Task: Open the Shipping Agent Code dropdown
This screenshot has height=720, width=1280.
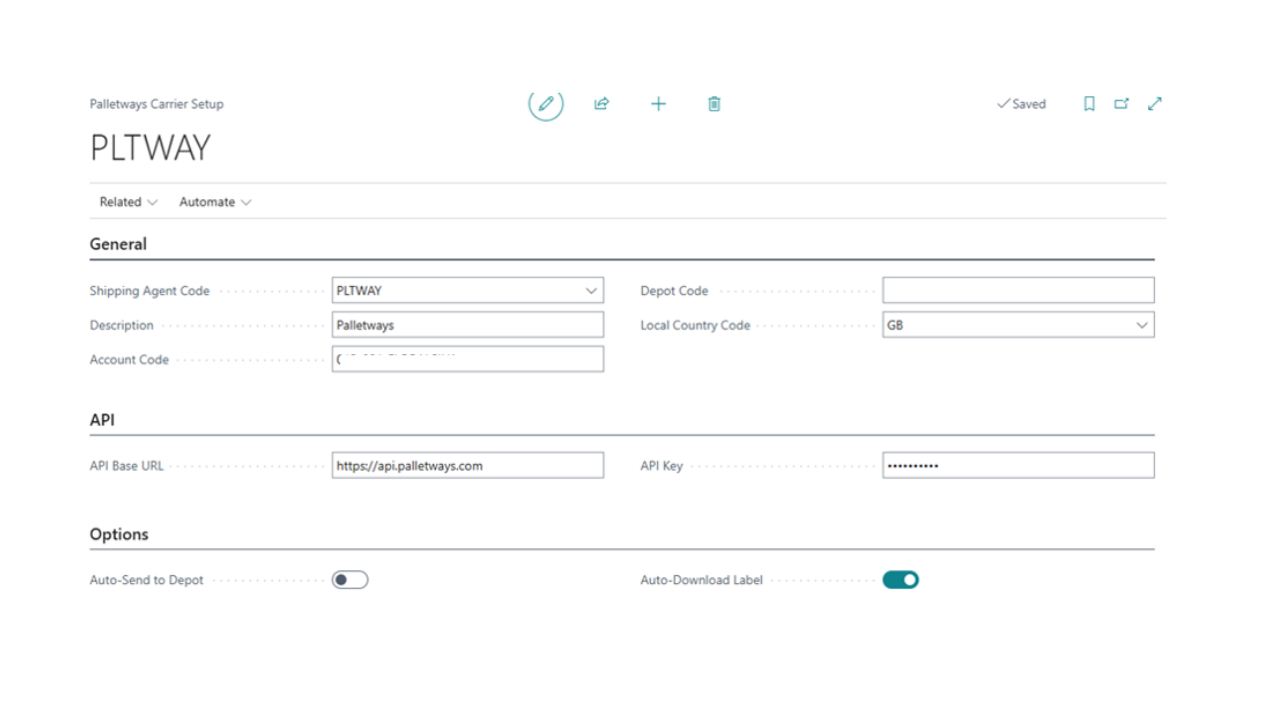Action: 591,291
